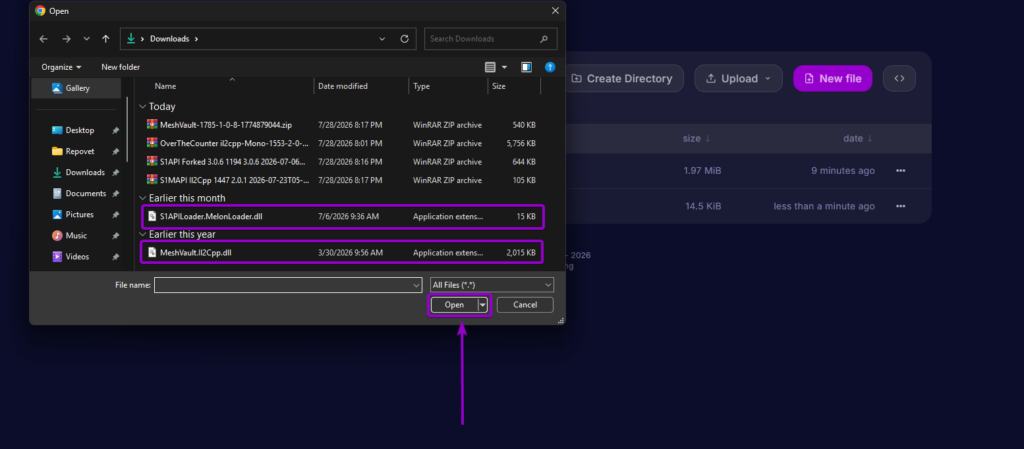Viewport: 1024px width, 449px height.
Task: Click the purple New file button
Action: tap(833, 78)
